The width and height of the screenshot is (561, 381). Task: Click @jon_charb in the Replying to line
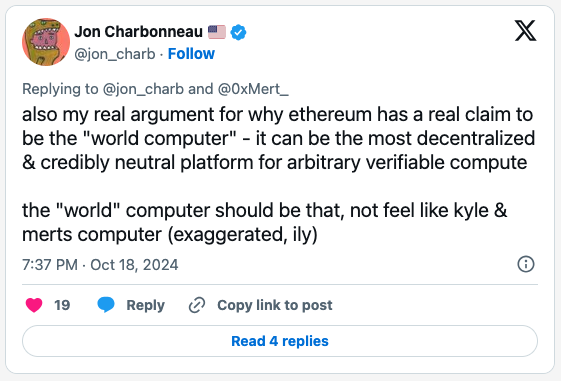(143, 89)
